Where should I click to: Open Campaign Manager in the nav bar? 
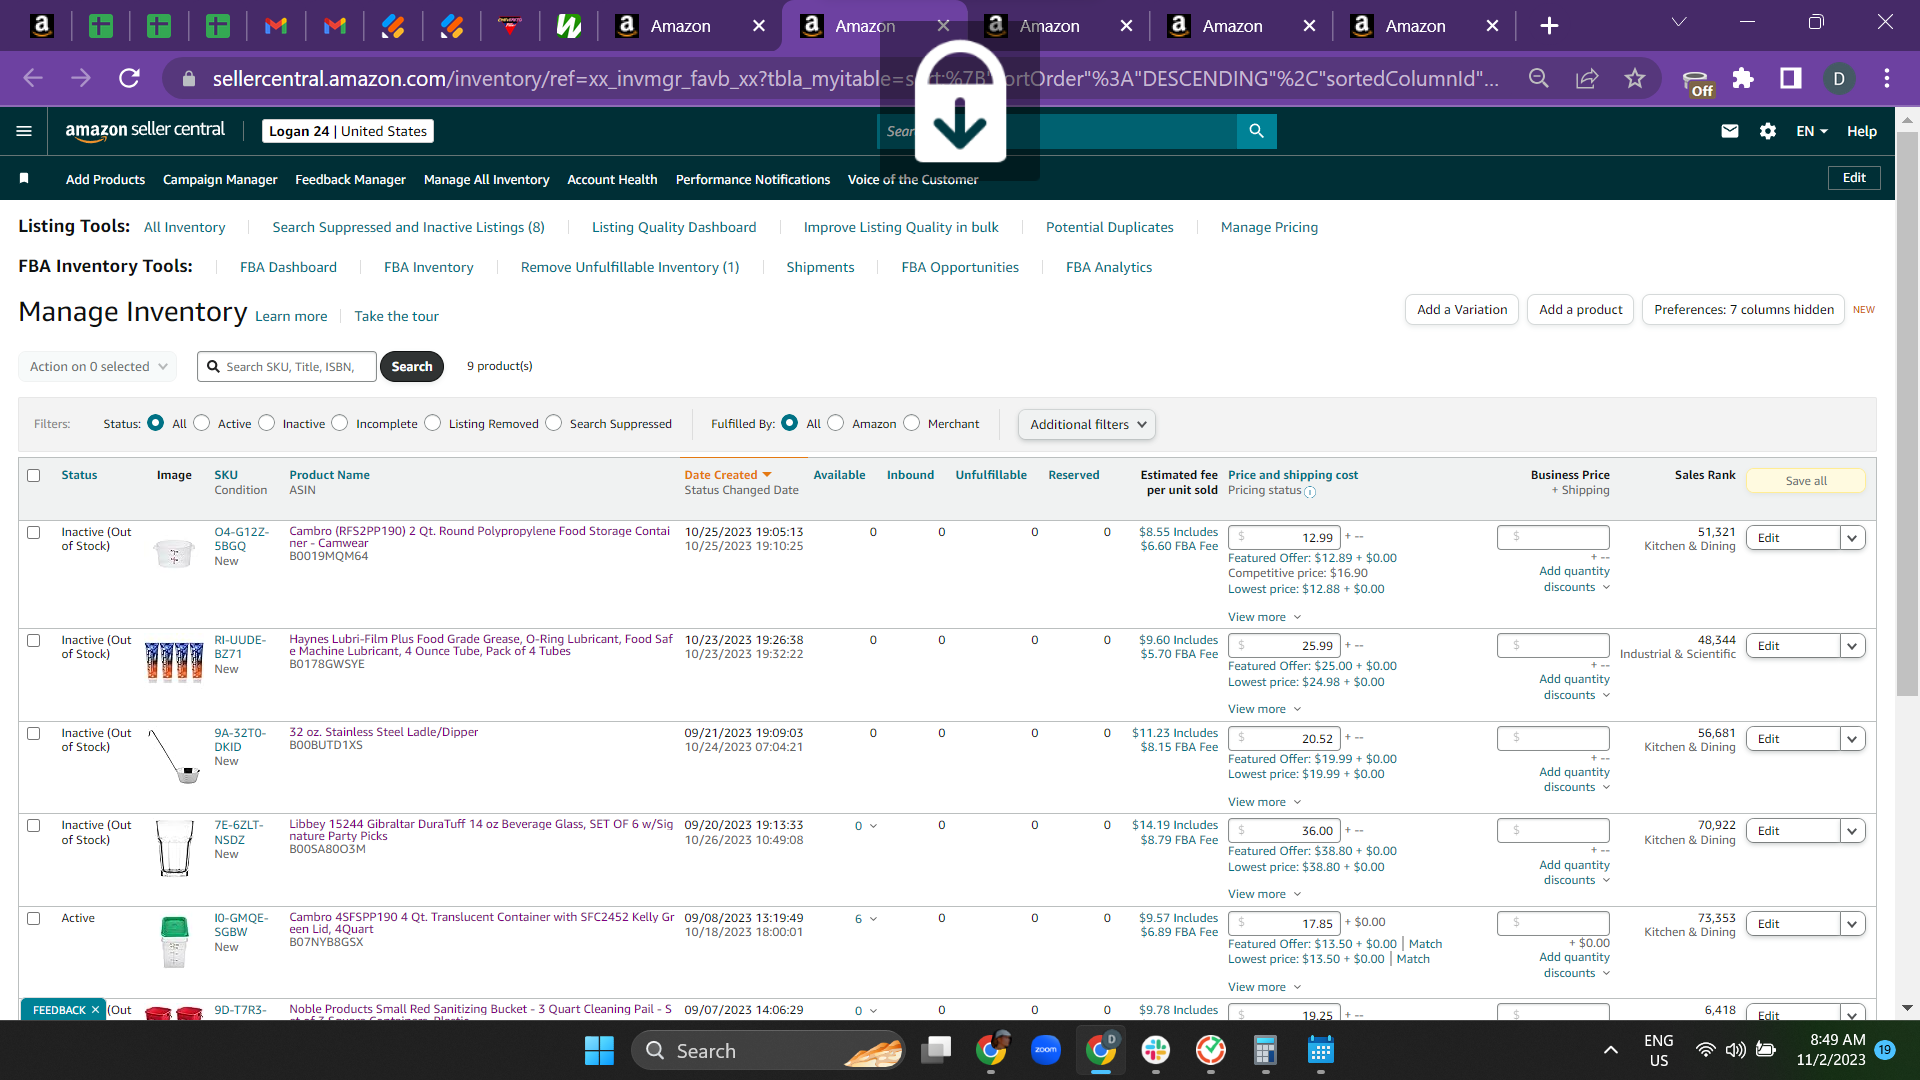[x=220, y=179]
